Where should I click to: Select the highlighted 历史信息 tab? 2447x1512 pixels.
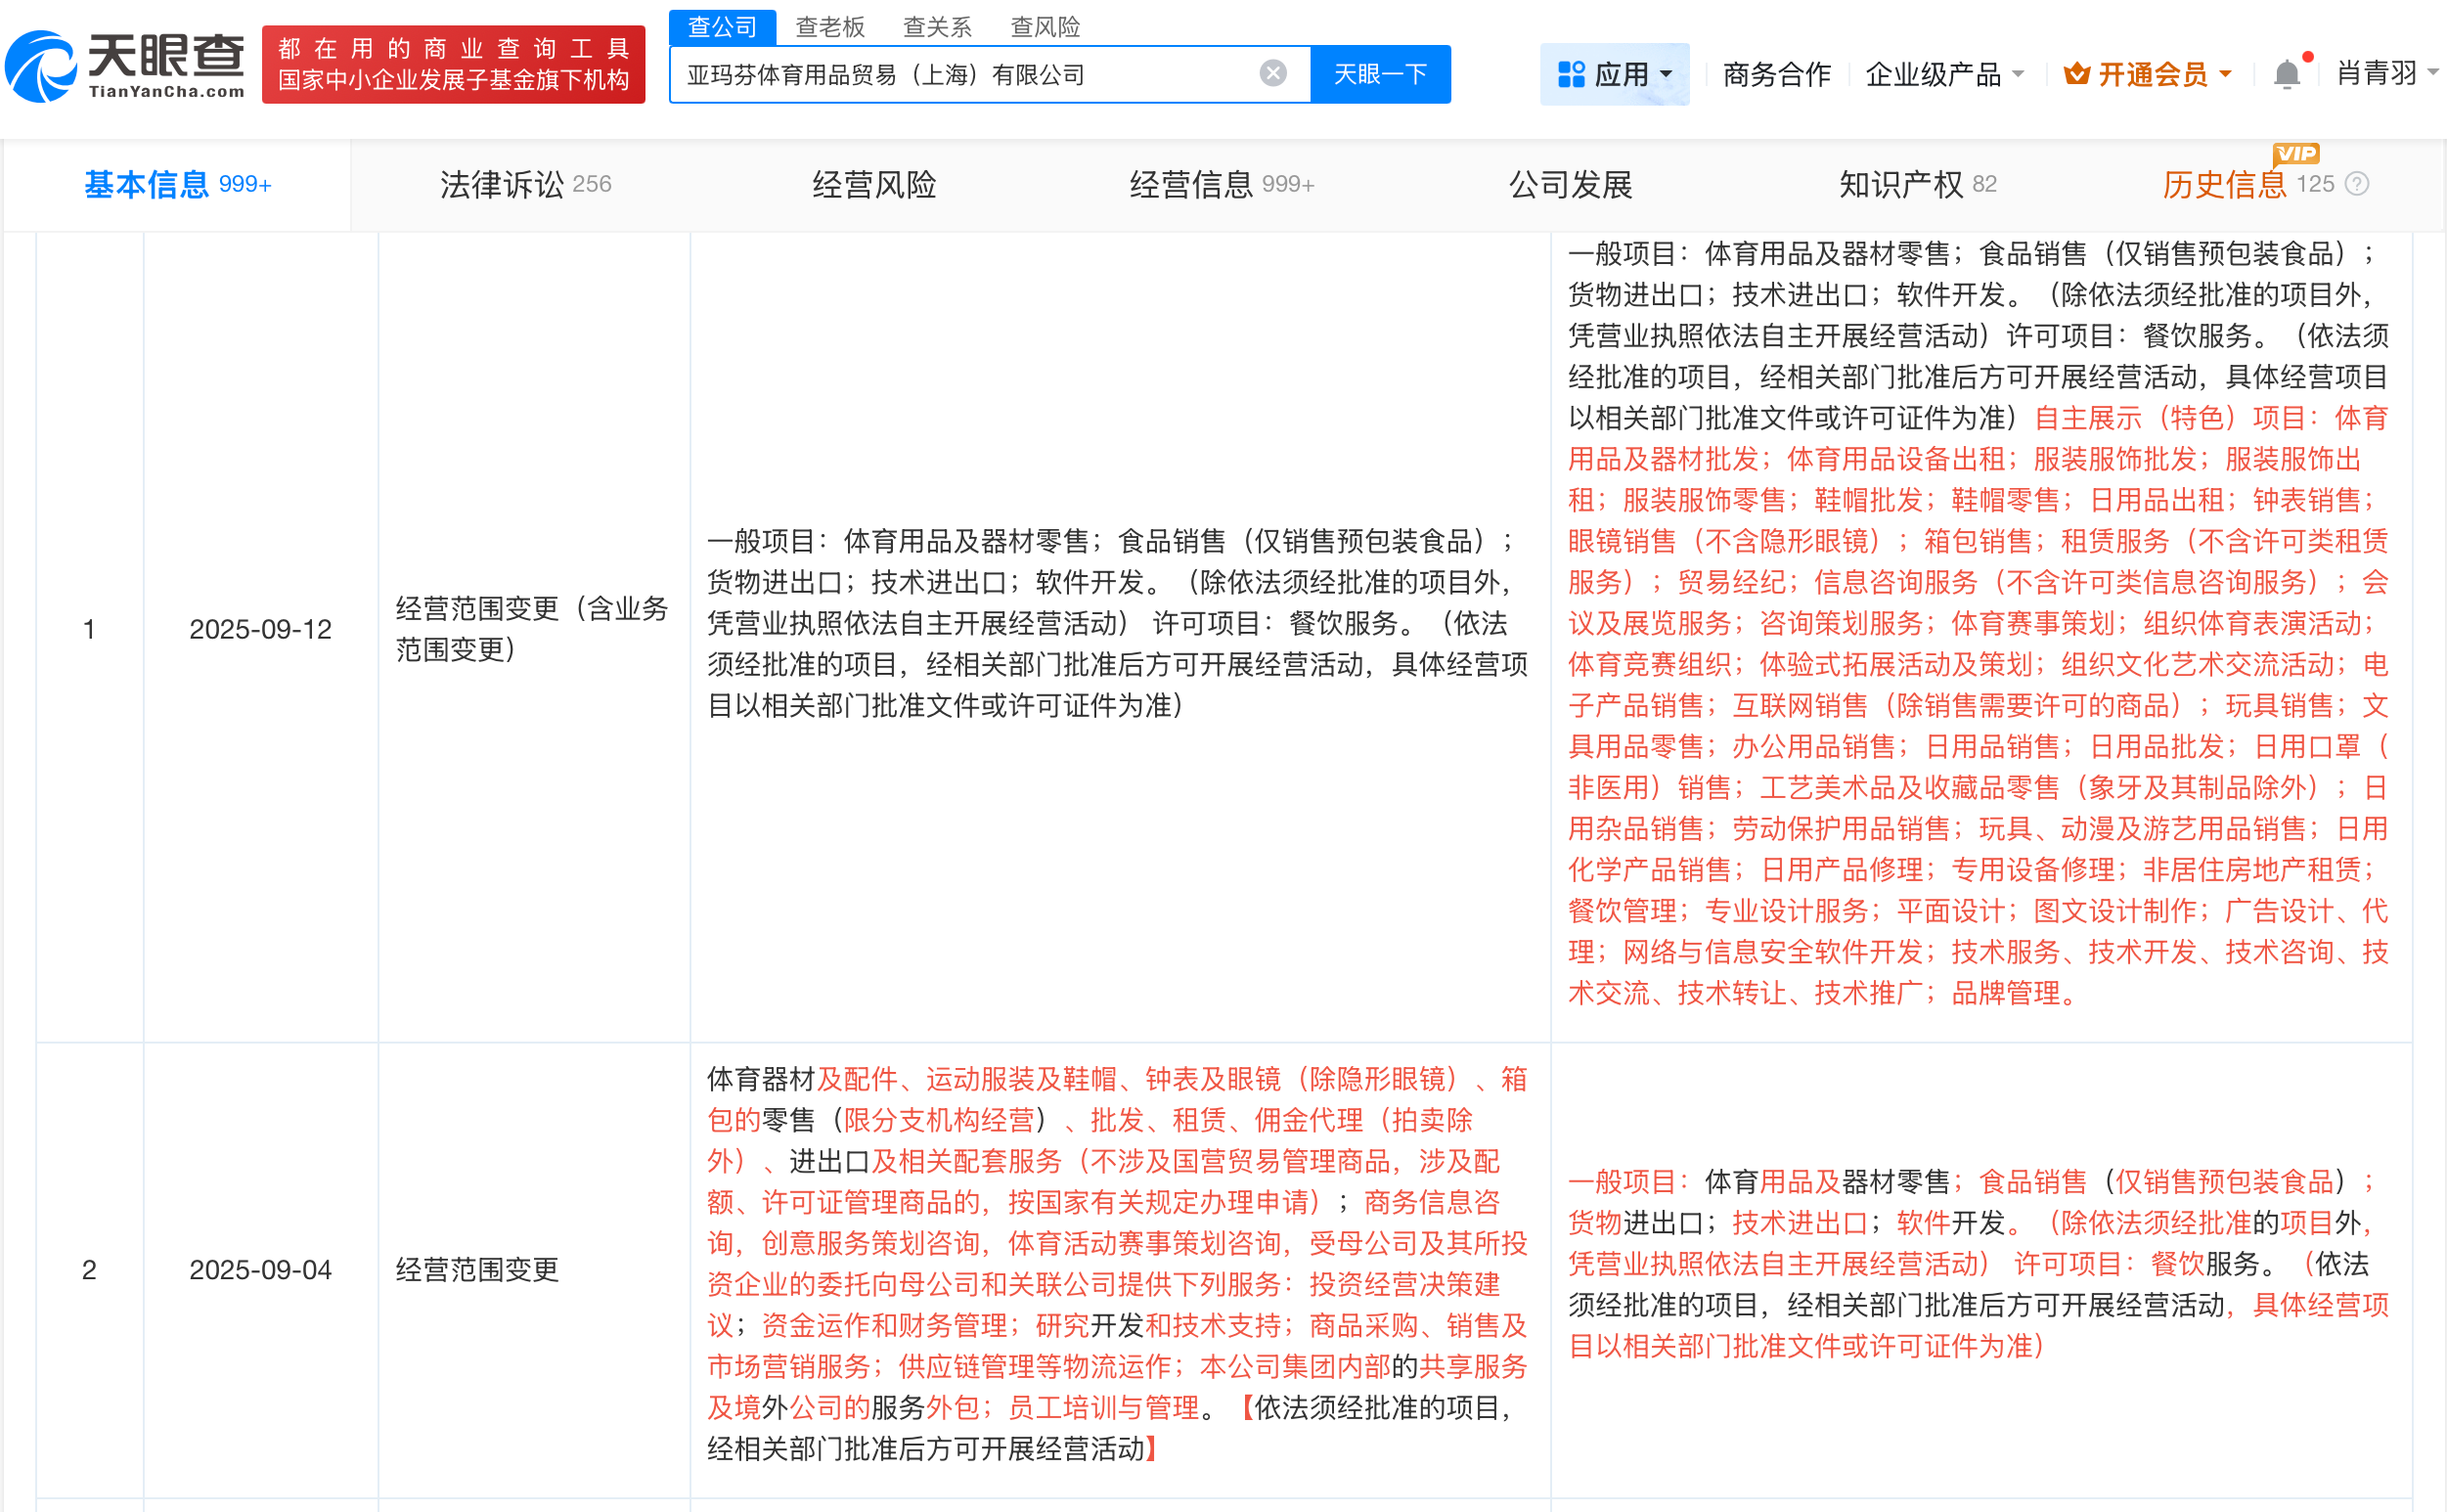pos(2224,184)
